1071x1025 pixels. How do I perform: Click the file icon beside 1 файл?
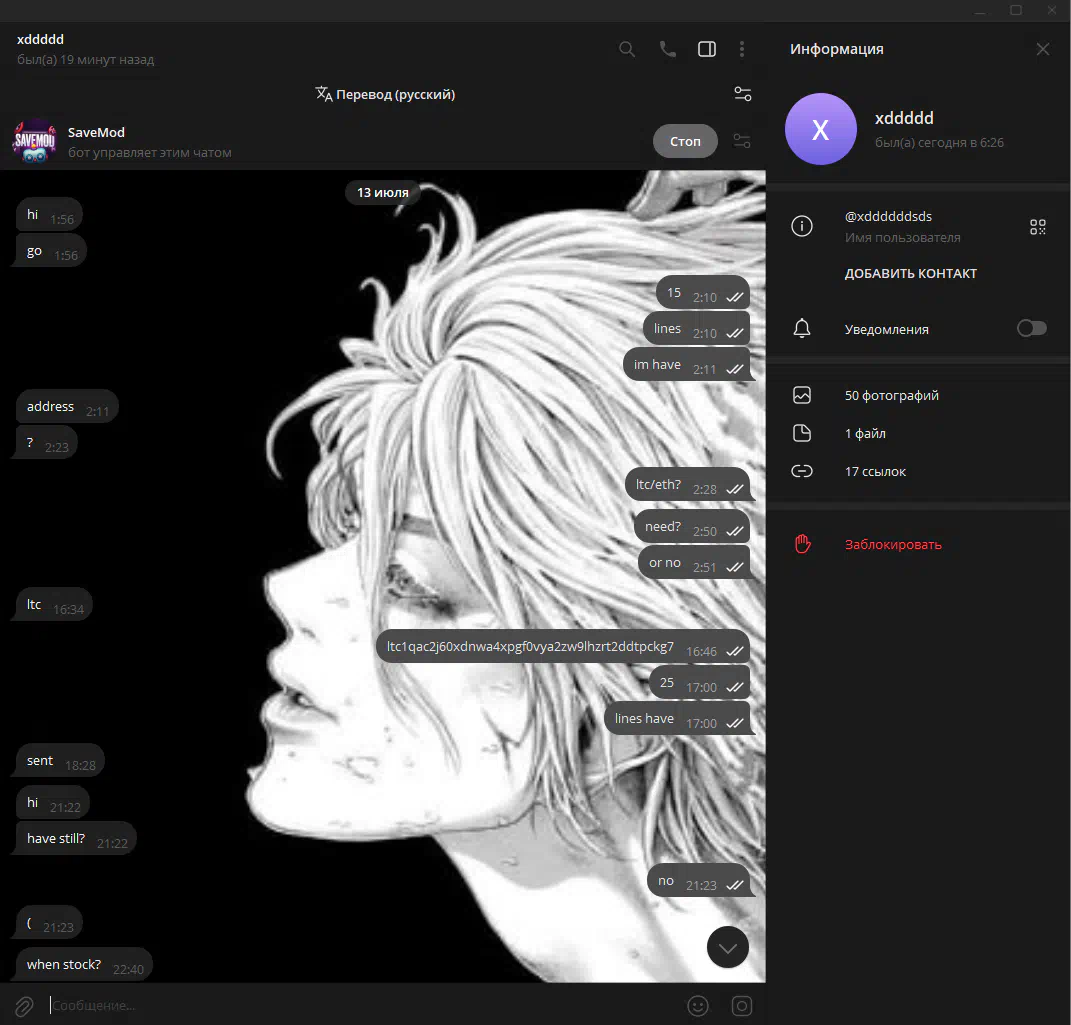tap(802, 433)
